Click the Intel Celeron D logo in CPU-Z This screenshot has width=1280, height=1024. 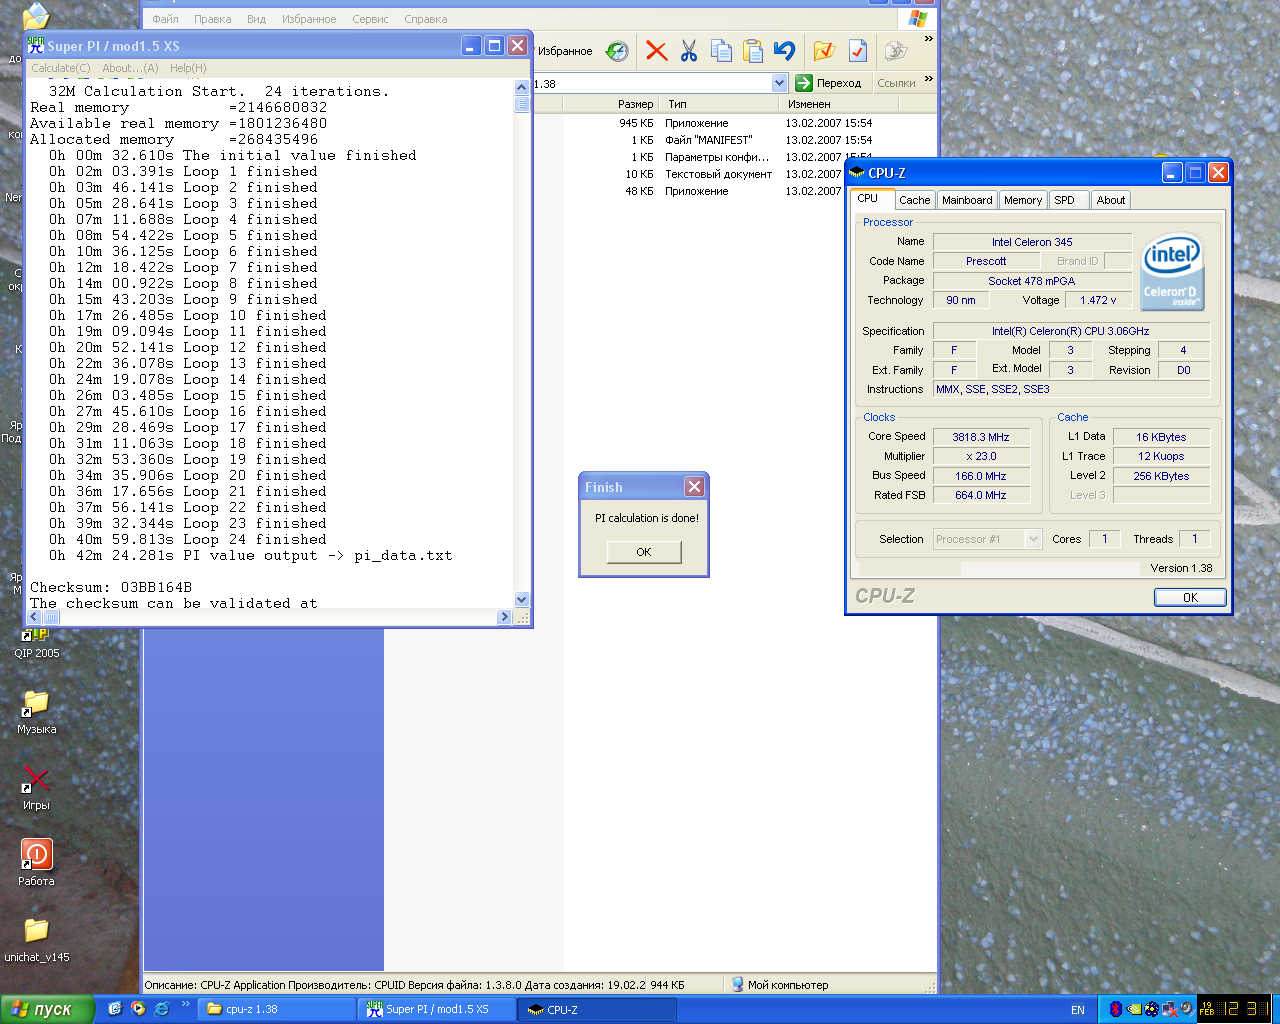1172,271
